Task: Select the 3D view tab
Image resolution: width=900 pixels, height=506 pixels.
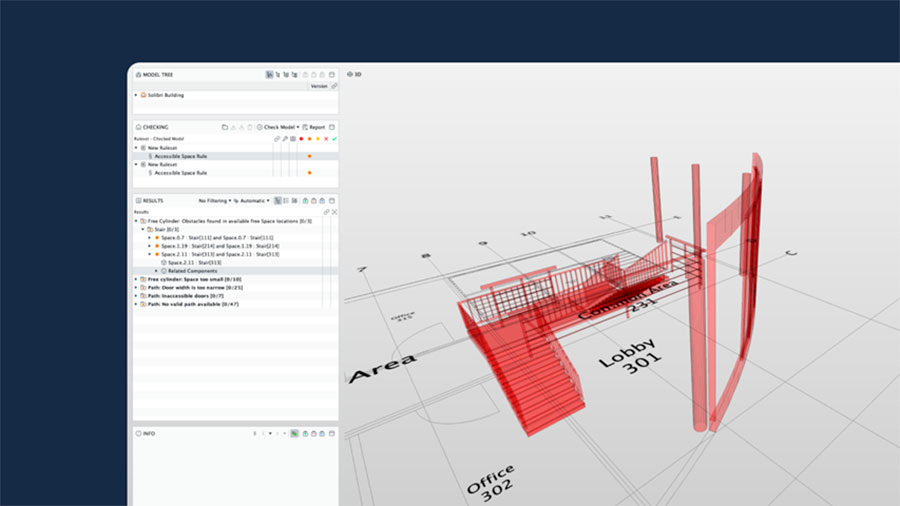Action: point(354,74)
